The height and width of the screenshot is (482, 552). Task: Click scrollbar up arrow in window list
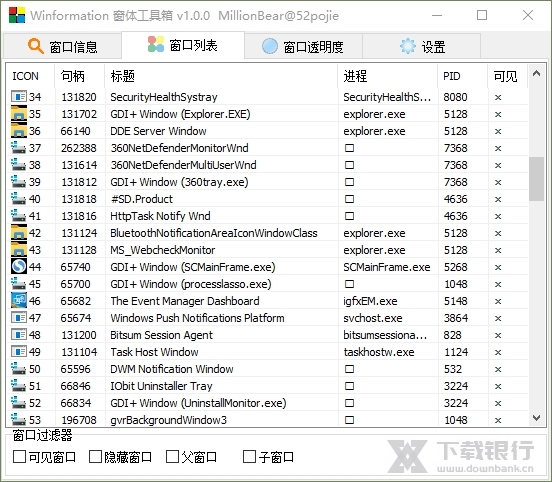point(536,73)
